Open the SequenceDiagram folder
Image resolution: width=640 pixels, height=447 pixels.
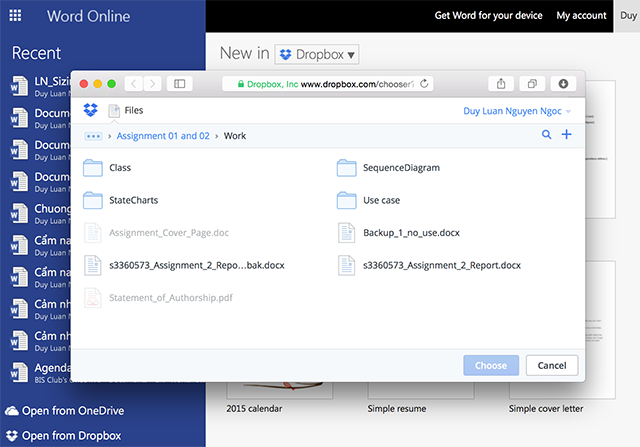pyautogui.click(x=388, y=168)
